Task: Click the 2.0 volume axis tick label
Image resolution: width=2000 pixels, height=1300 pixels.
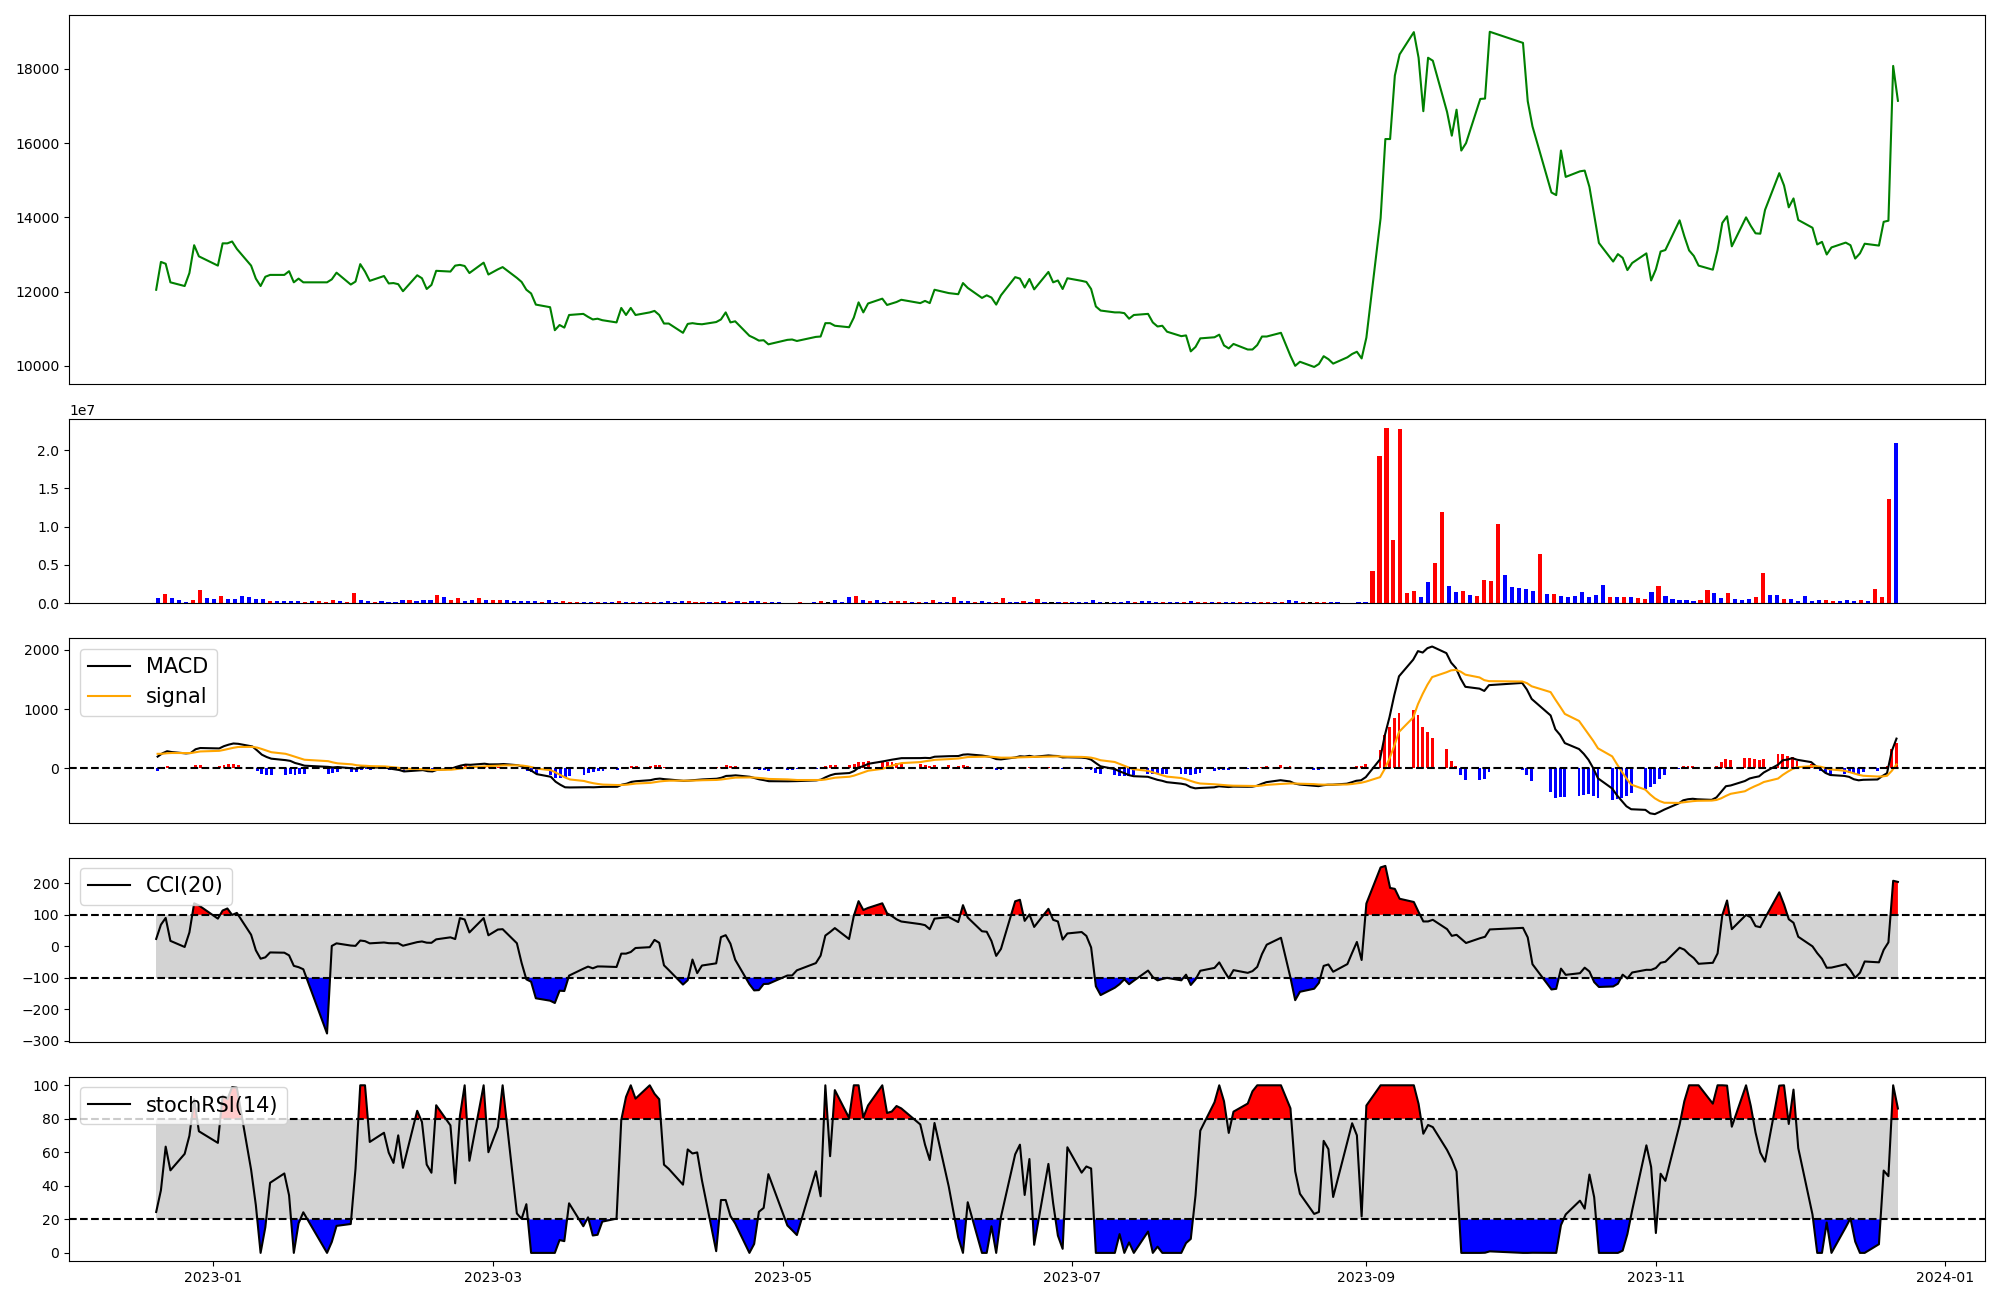Action: (47, 451)
